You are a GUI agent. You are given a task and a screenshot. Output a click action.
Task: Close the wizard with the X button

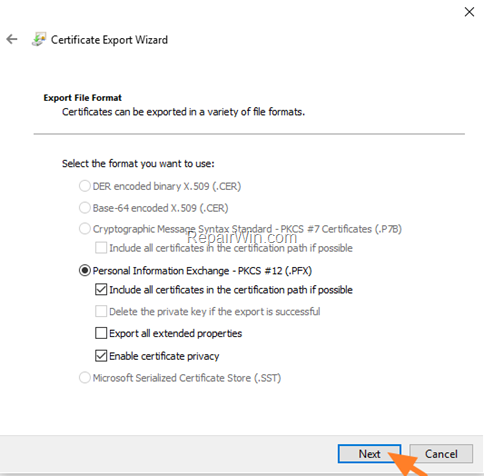click(469, 12)
